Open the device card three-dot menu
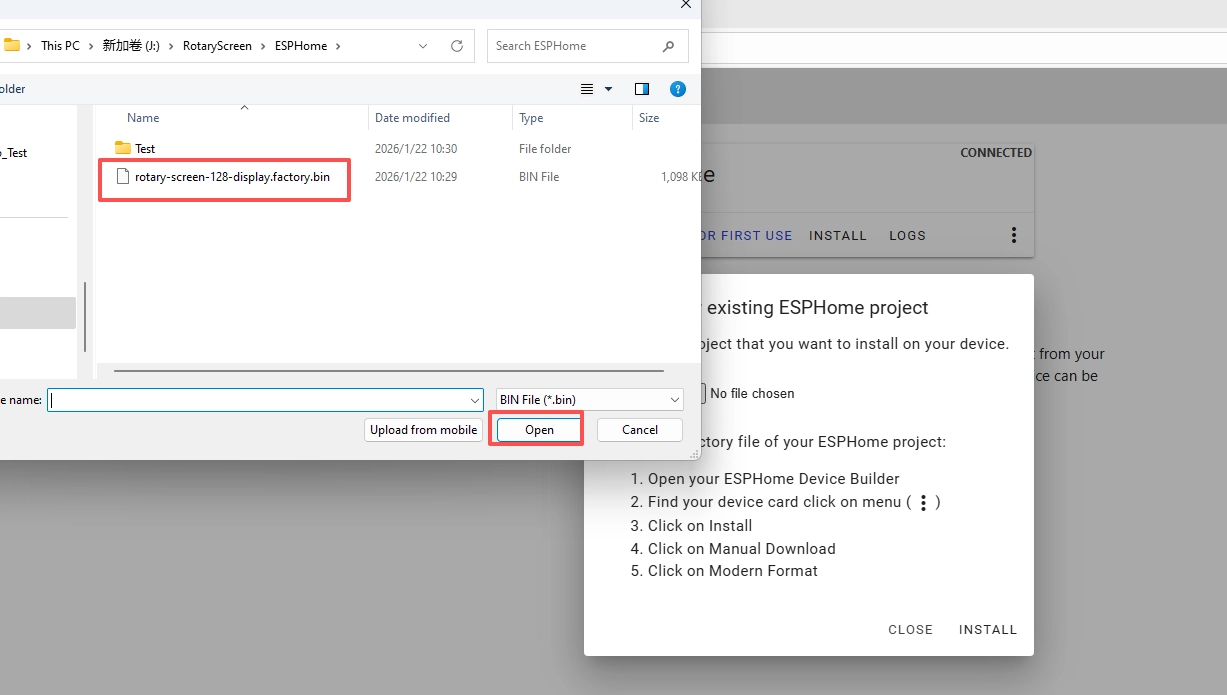The width and height of the screenshot is (1227, 695). 1013,236
